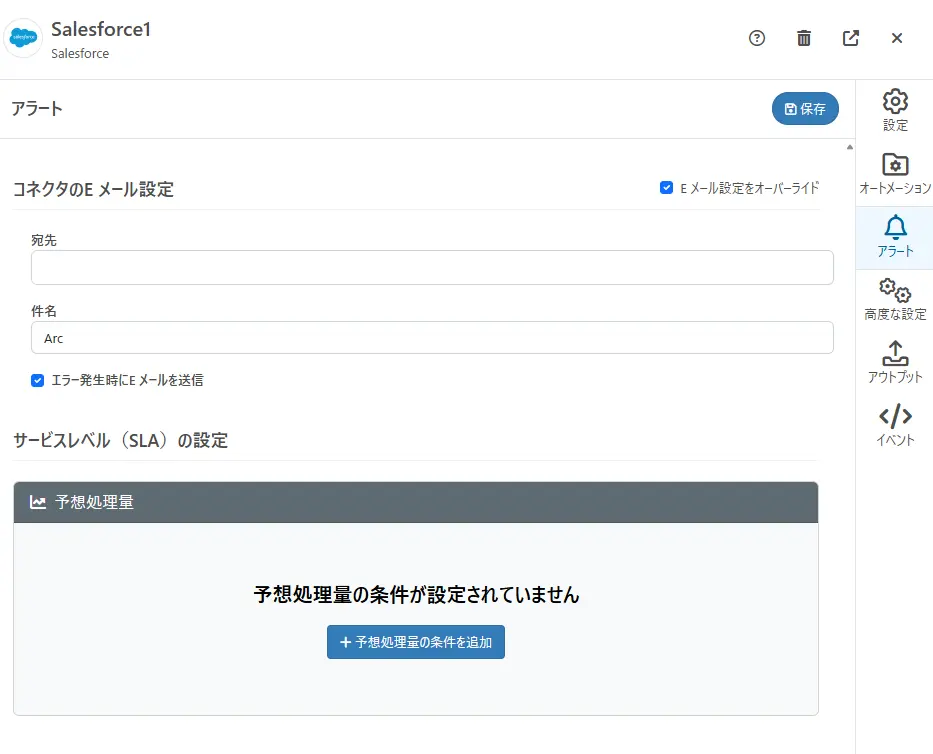Viewport: 933px width, 754px height.
Task: Click the scrollbar up arrow
Action: pos(850,147)
